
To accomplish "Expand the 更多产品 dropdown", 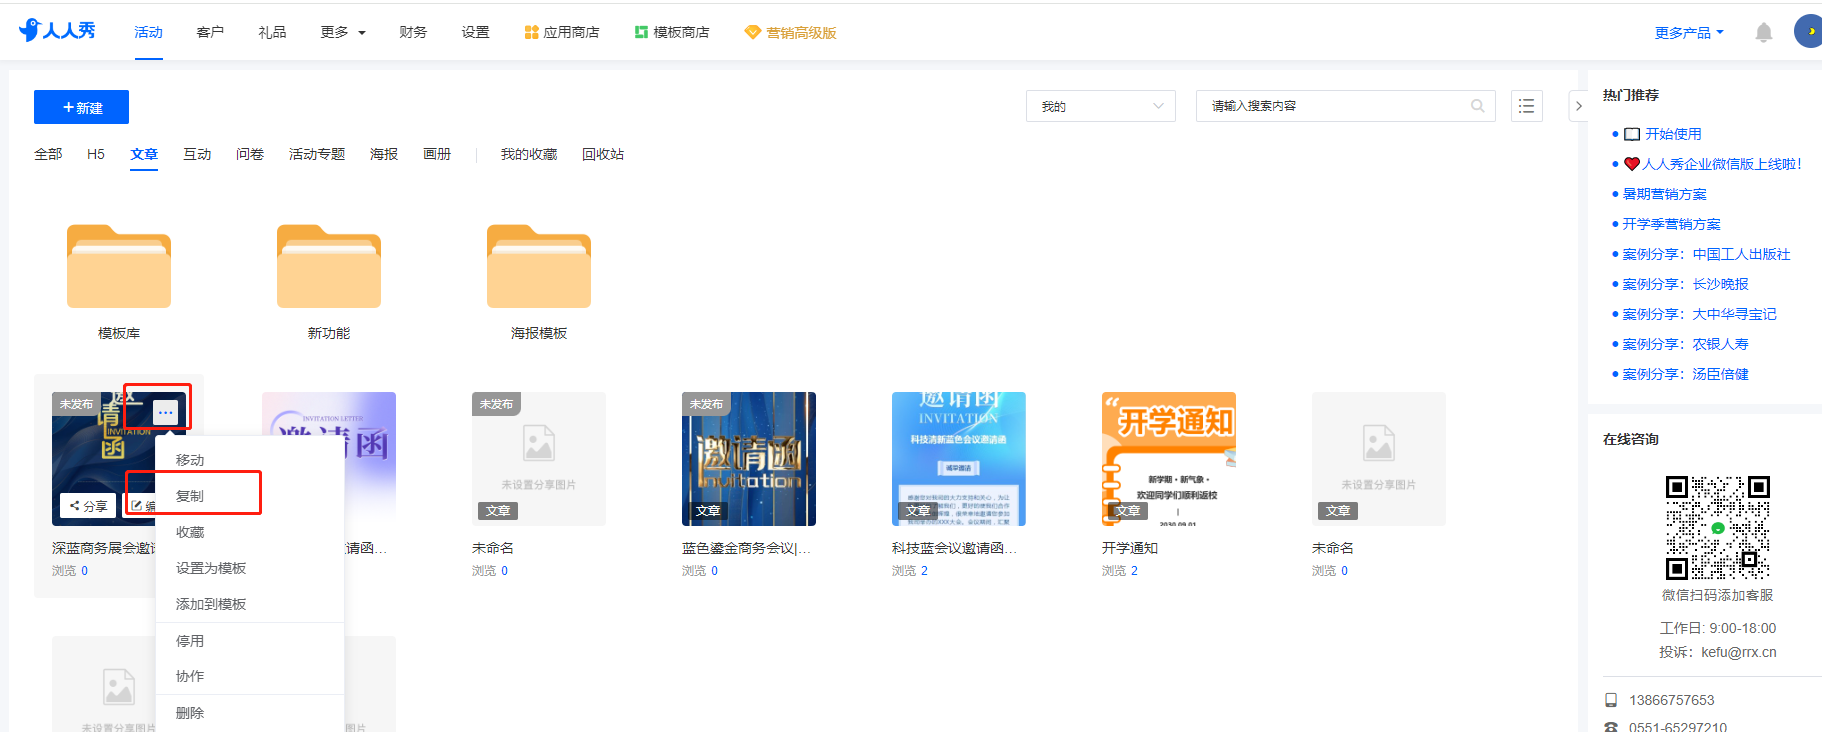I will (x=1689, y=33).
